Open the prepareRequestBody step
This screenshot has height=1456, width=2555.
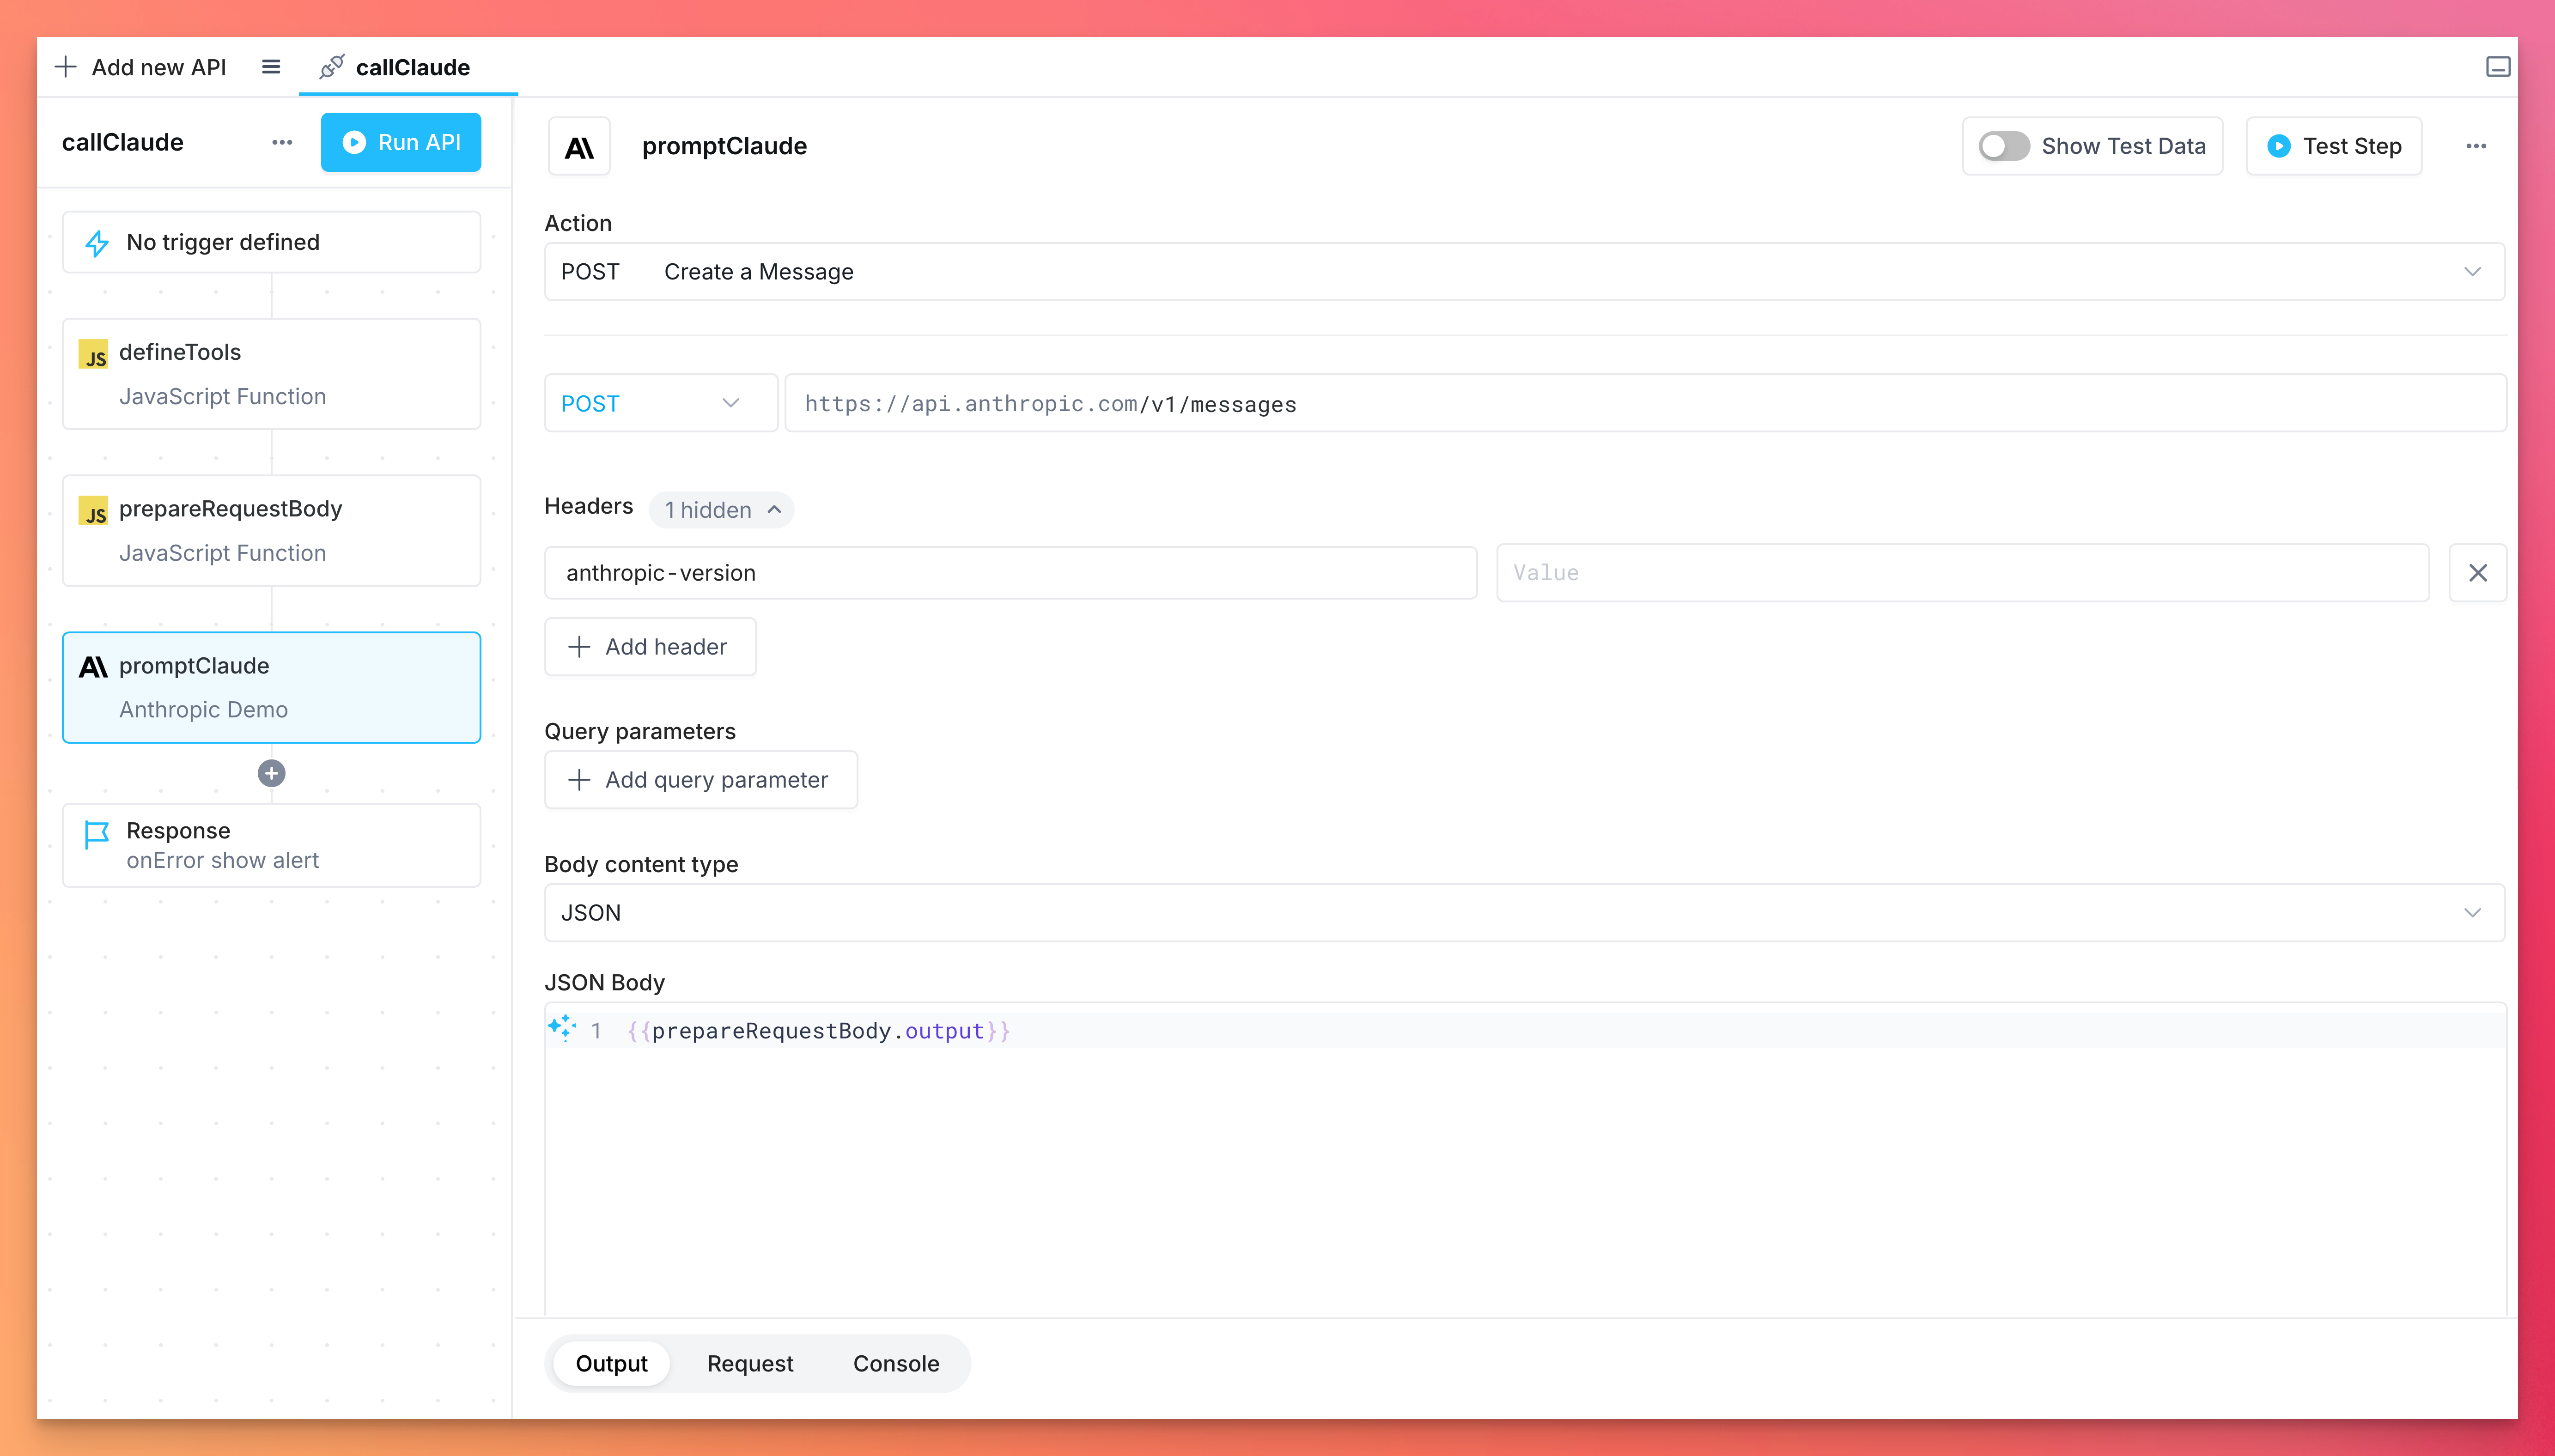tap(272, 531)
